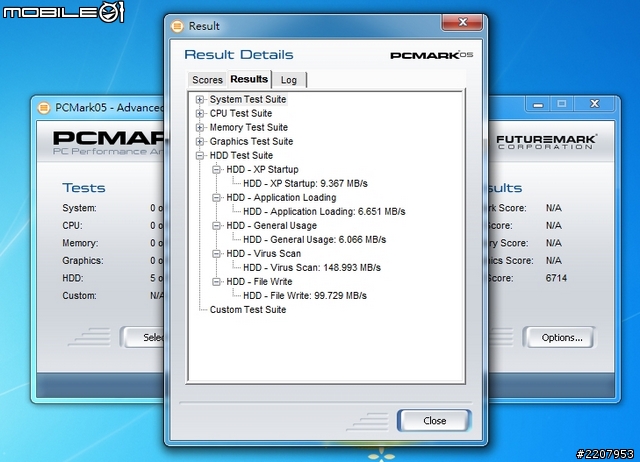
Task: Close the Result dialog via title bar X
Action: [462, 22]
